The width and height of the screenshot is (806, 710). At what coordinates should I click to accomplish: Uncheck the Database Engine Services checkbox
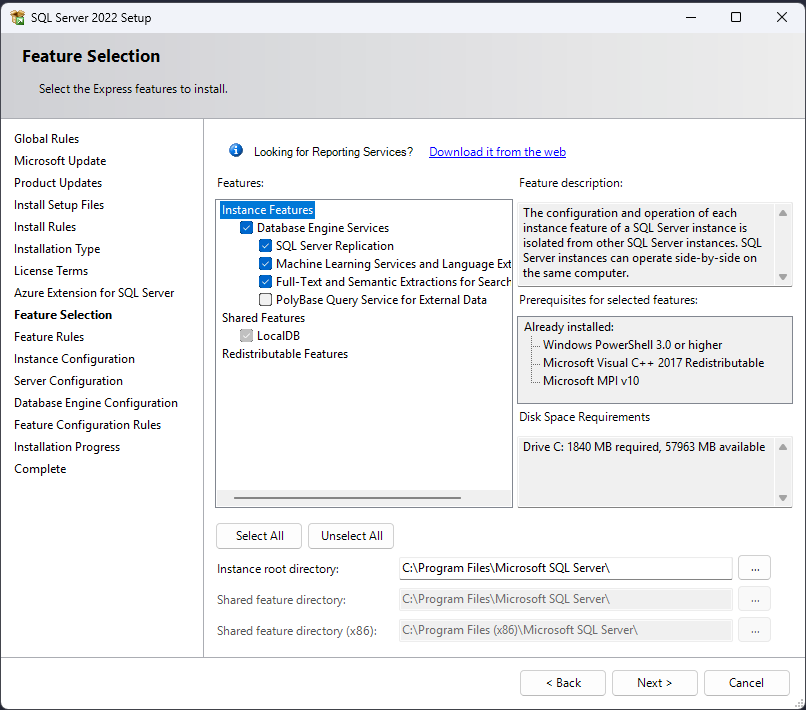coord(247,228)
